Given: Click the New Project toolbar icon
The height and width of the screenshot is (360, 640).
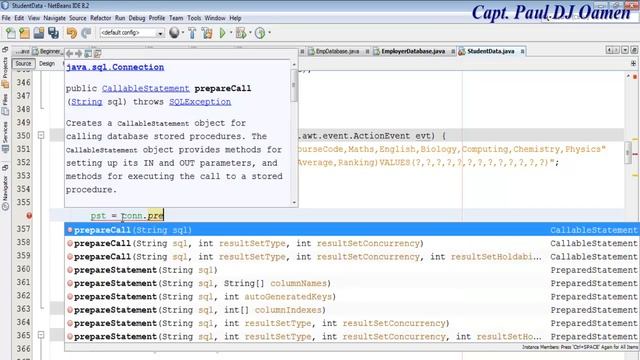Looking at the screenshot, I should 24,33.
